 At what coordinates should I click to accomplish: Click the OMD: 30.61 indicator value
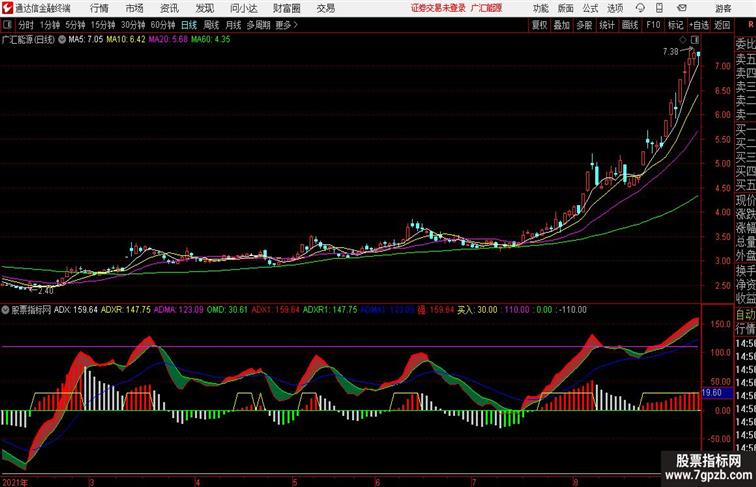(x=227, y=310)
